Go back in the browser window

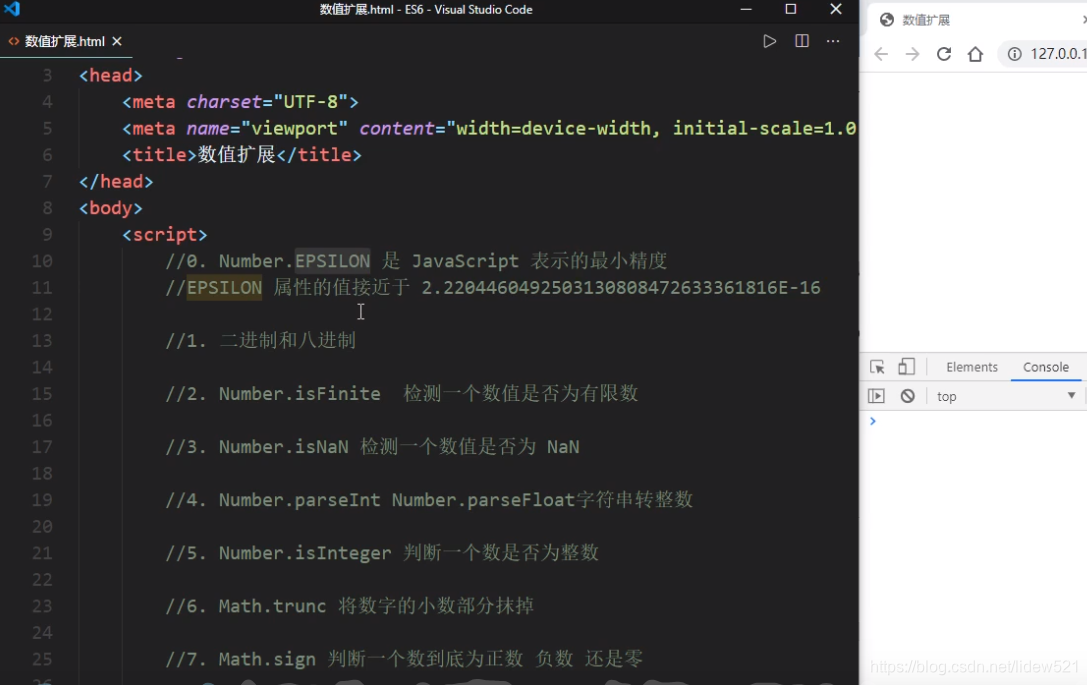tap(880, 54)
